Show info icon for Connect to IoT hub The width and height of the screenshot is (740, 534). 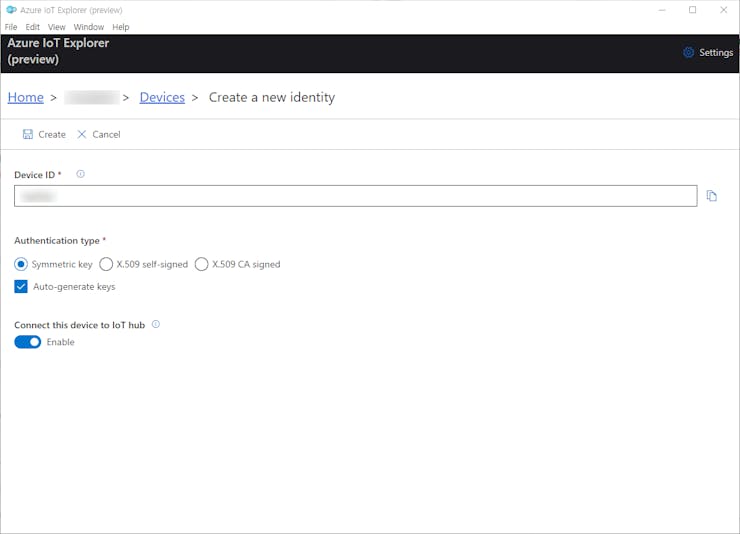click(x=156, y=324)
